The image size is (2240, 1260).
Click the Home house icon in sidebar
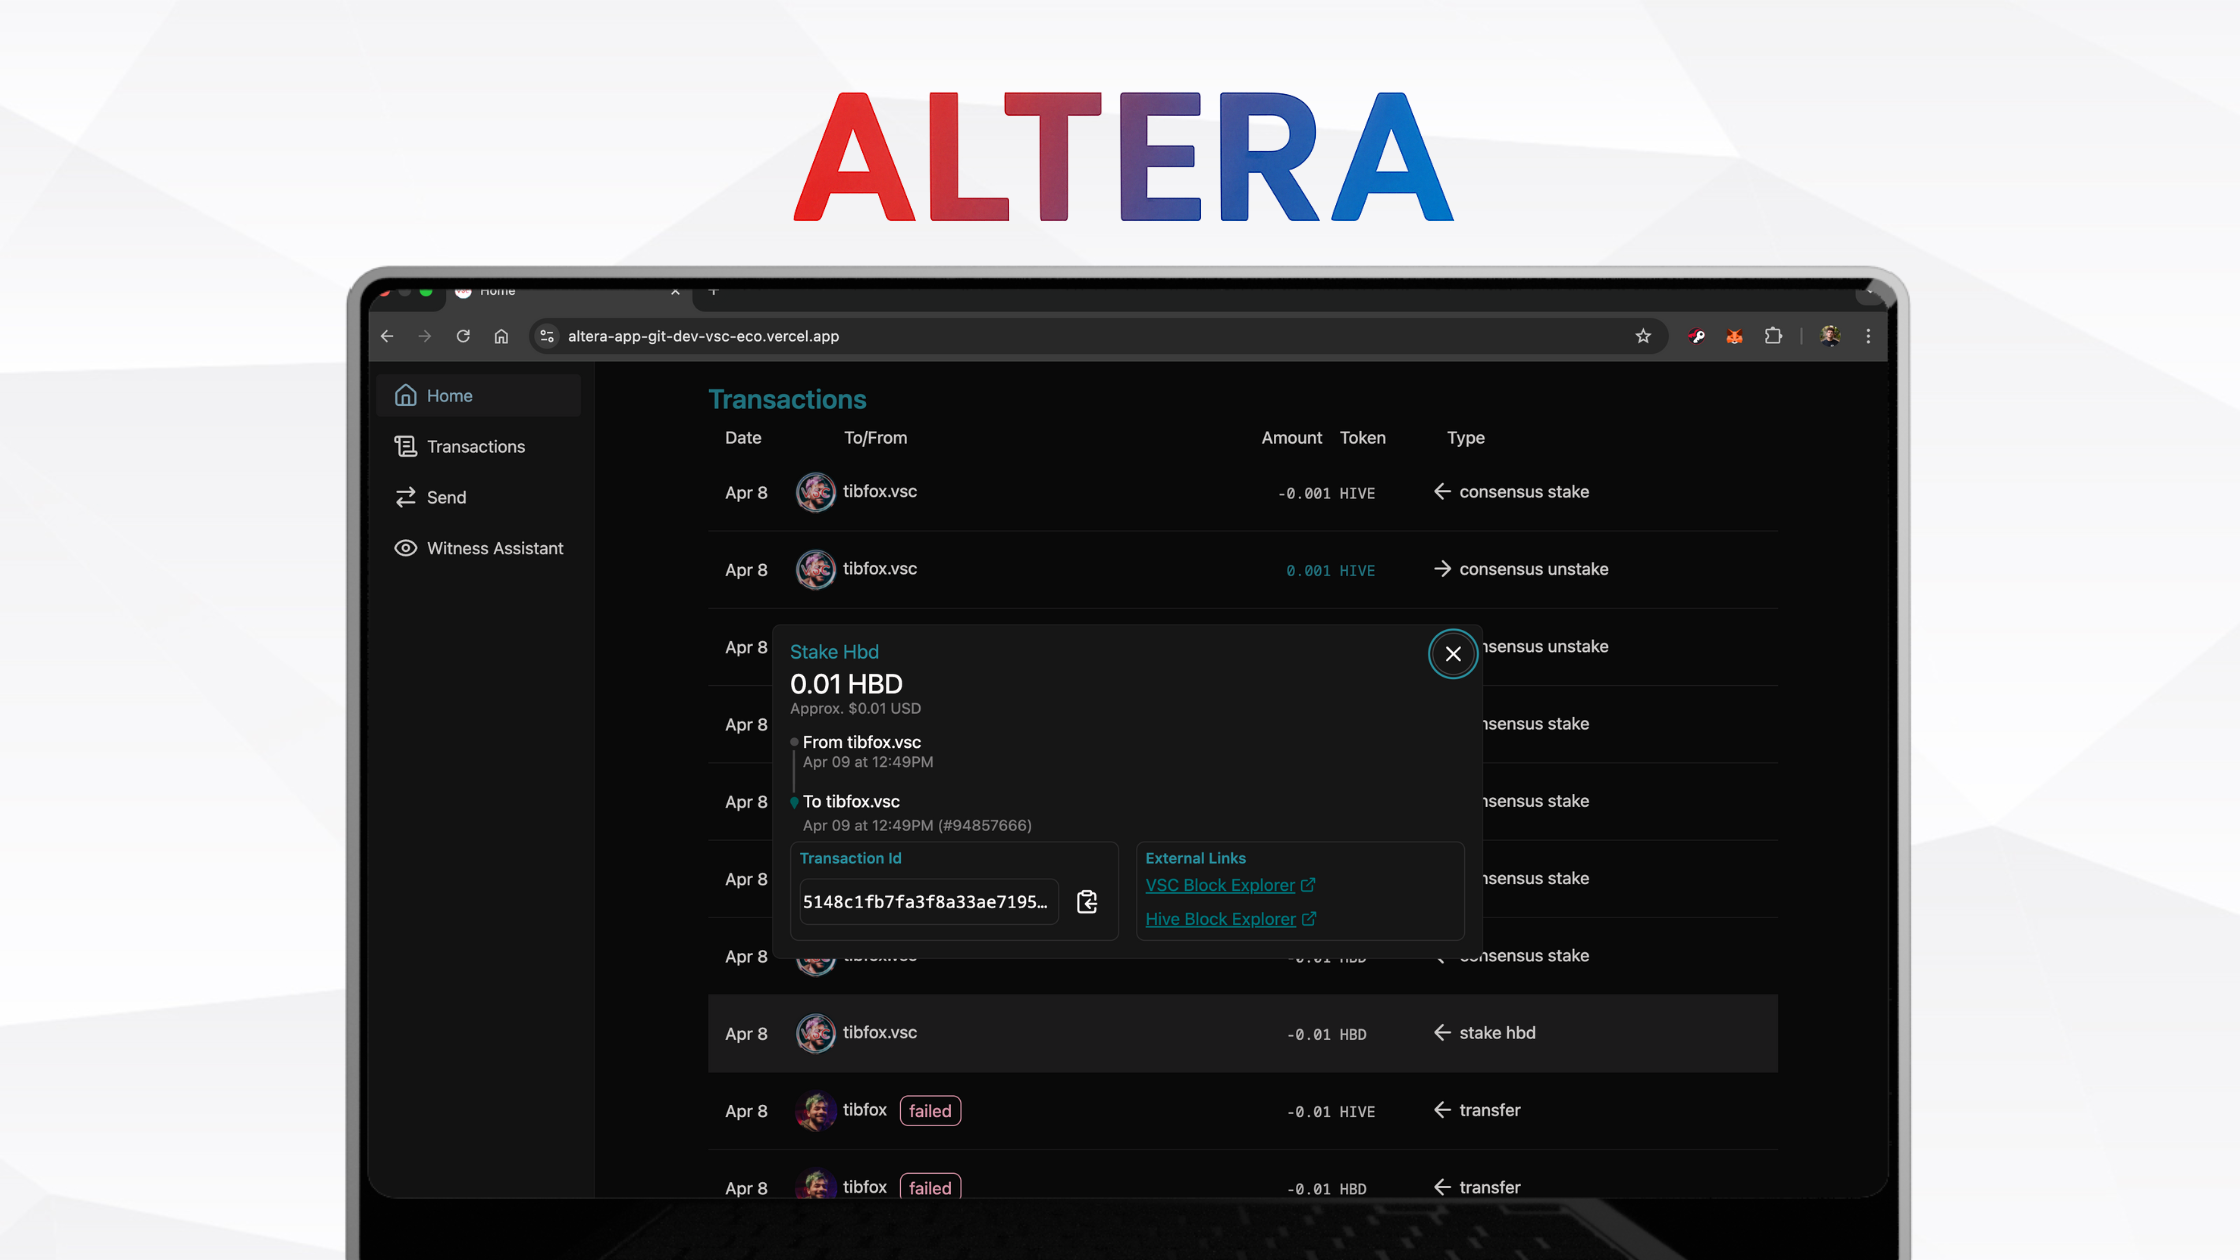click(x=405, y=396)
